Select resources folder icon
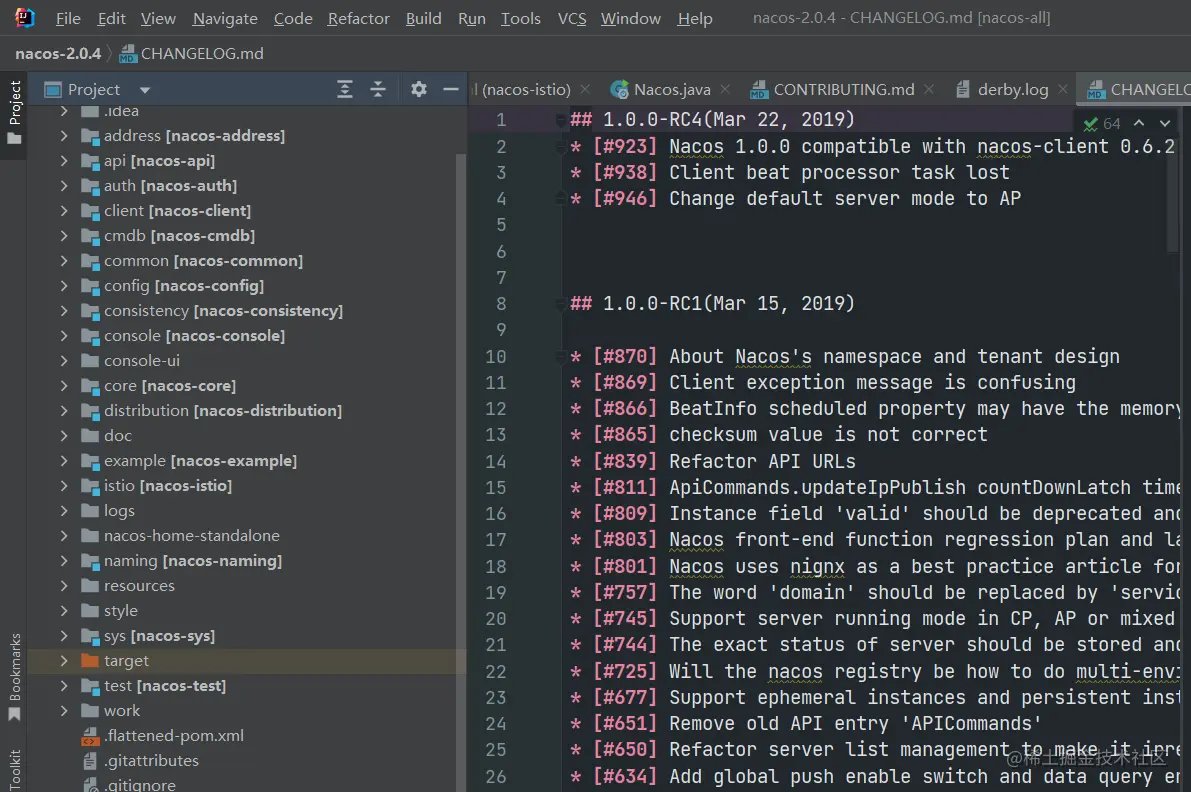This screenshot has height=792, width=1191. [x=90, y=586]
